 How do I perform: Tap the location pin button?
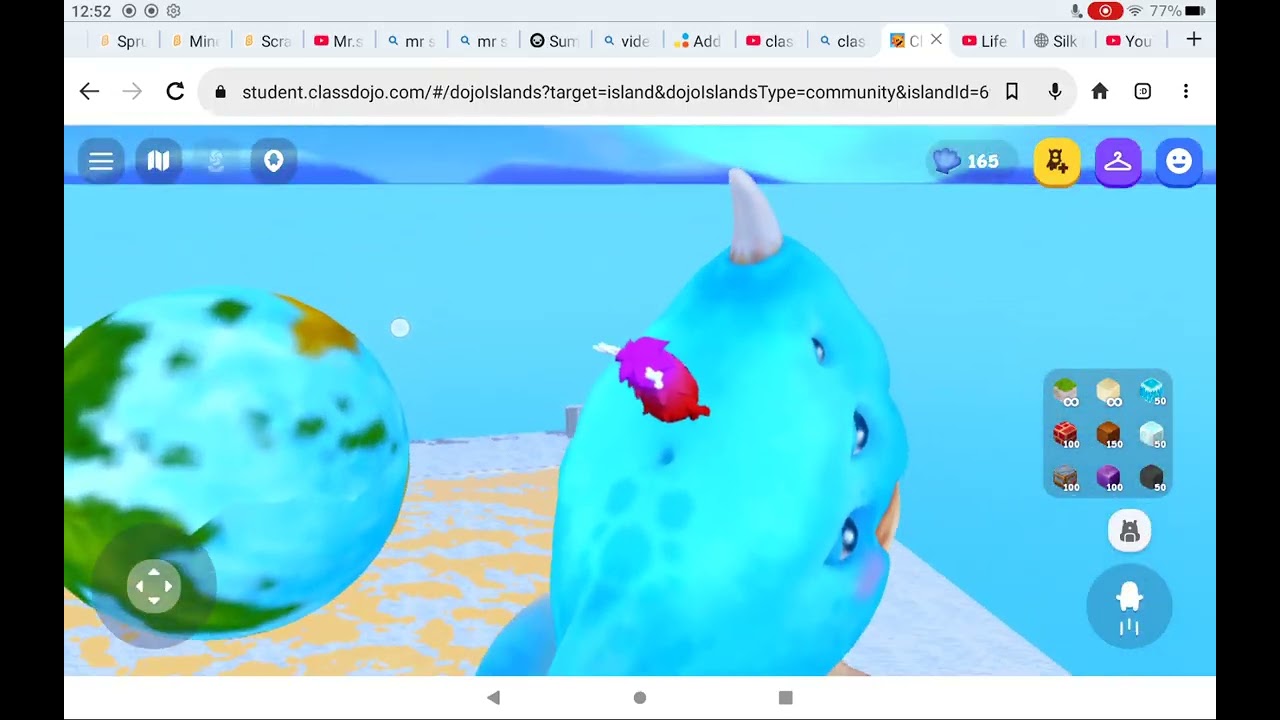point(274,161)
